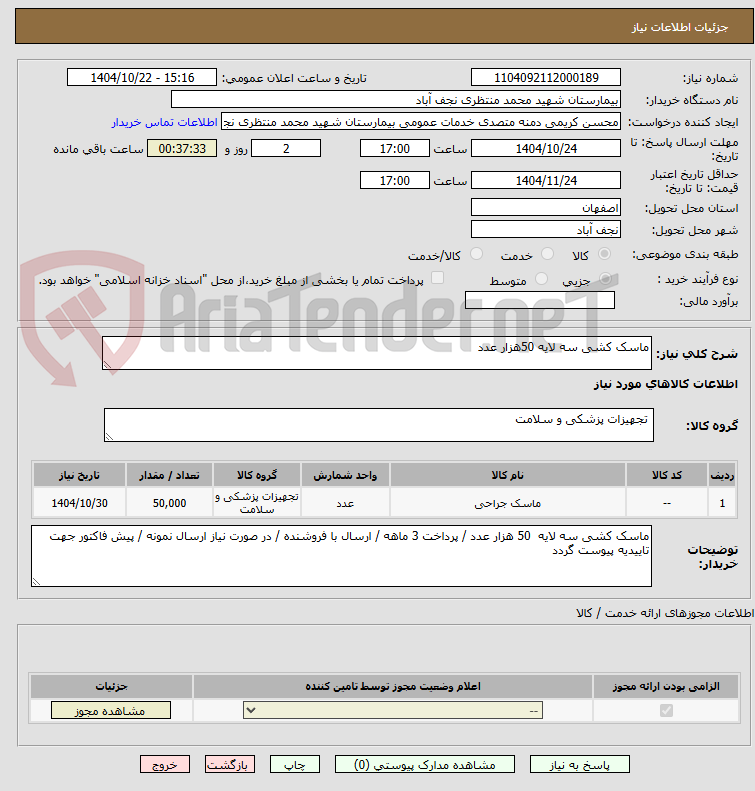
Task: View attached documents button
Action: click(x=425, y=764)
